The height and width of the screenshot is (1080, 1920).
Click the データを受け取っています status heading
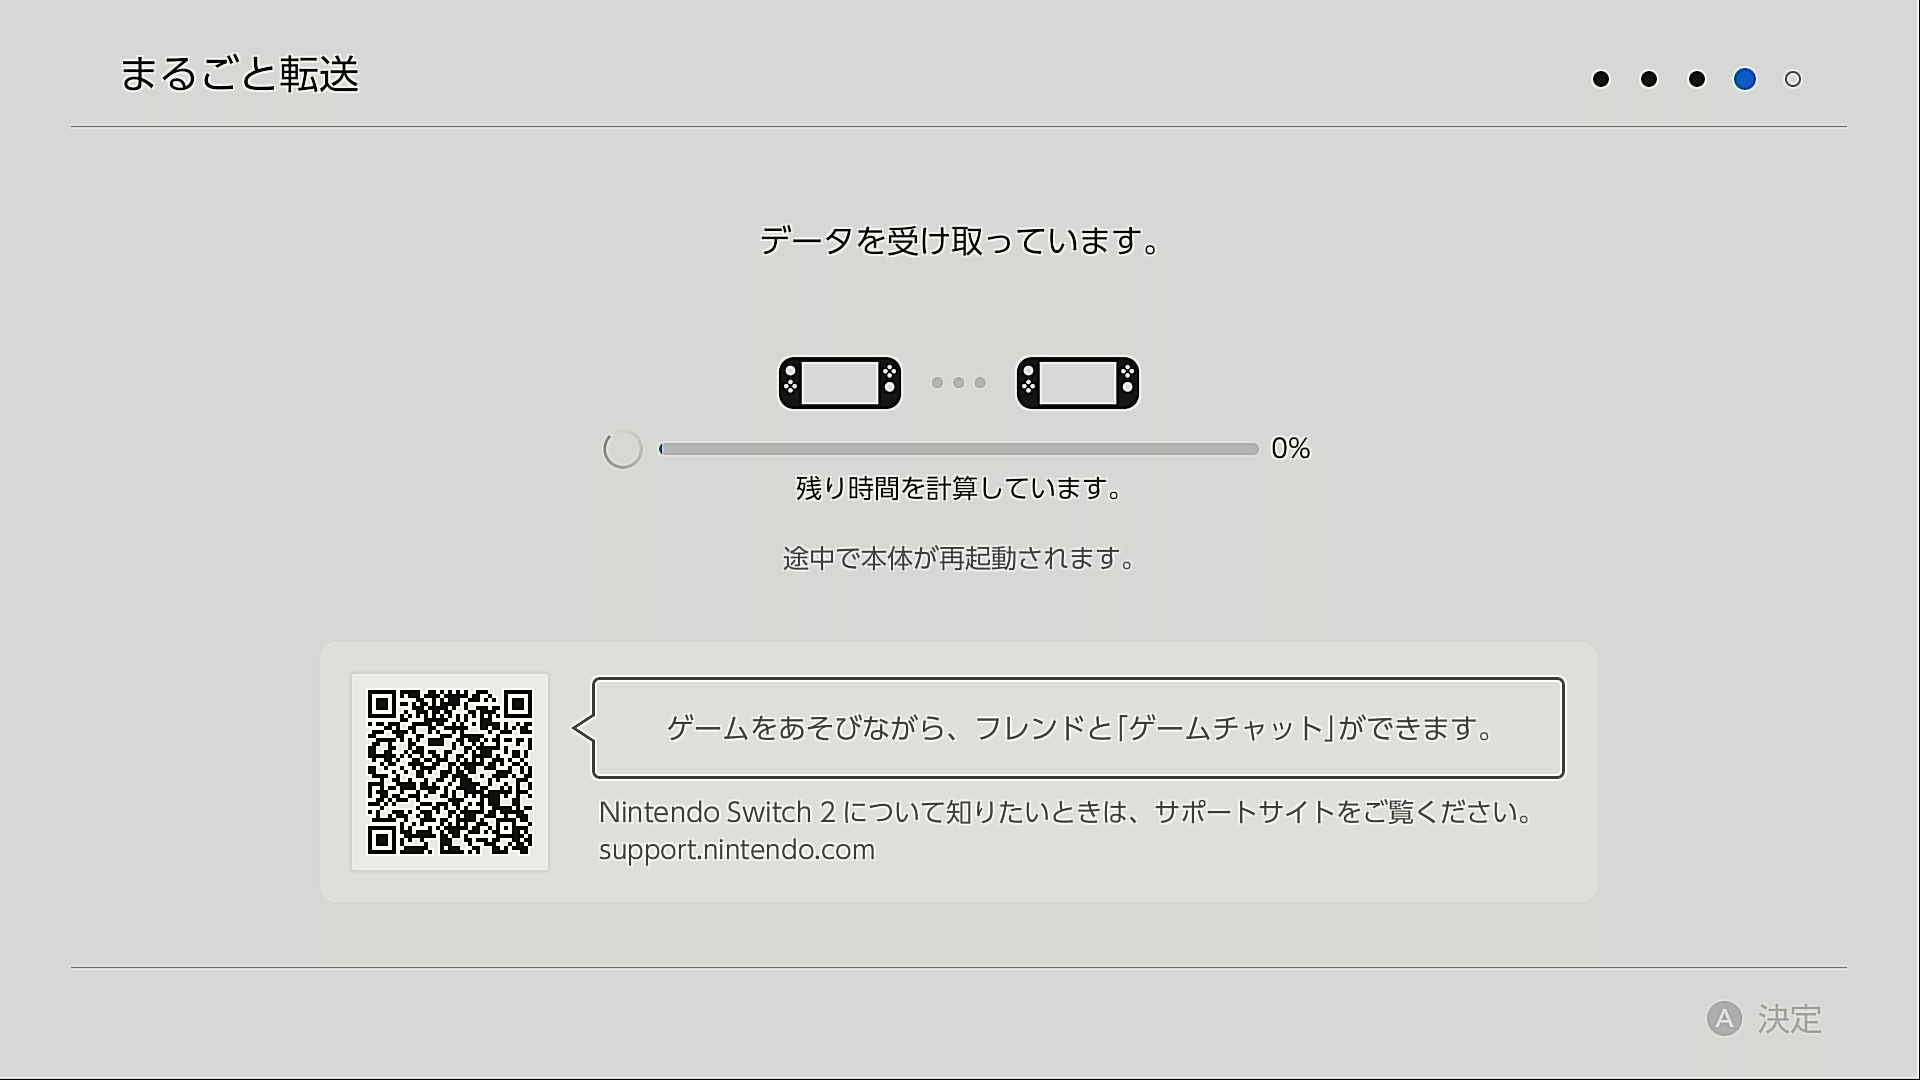959,241
